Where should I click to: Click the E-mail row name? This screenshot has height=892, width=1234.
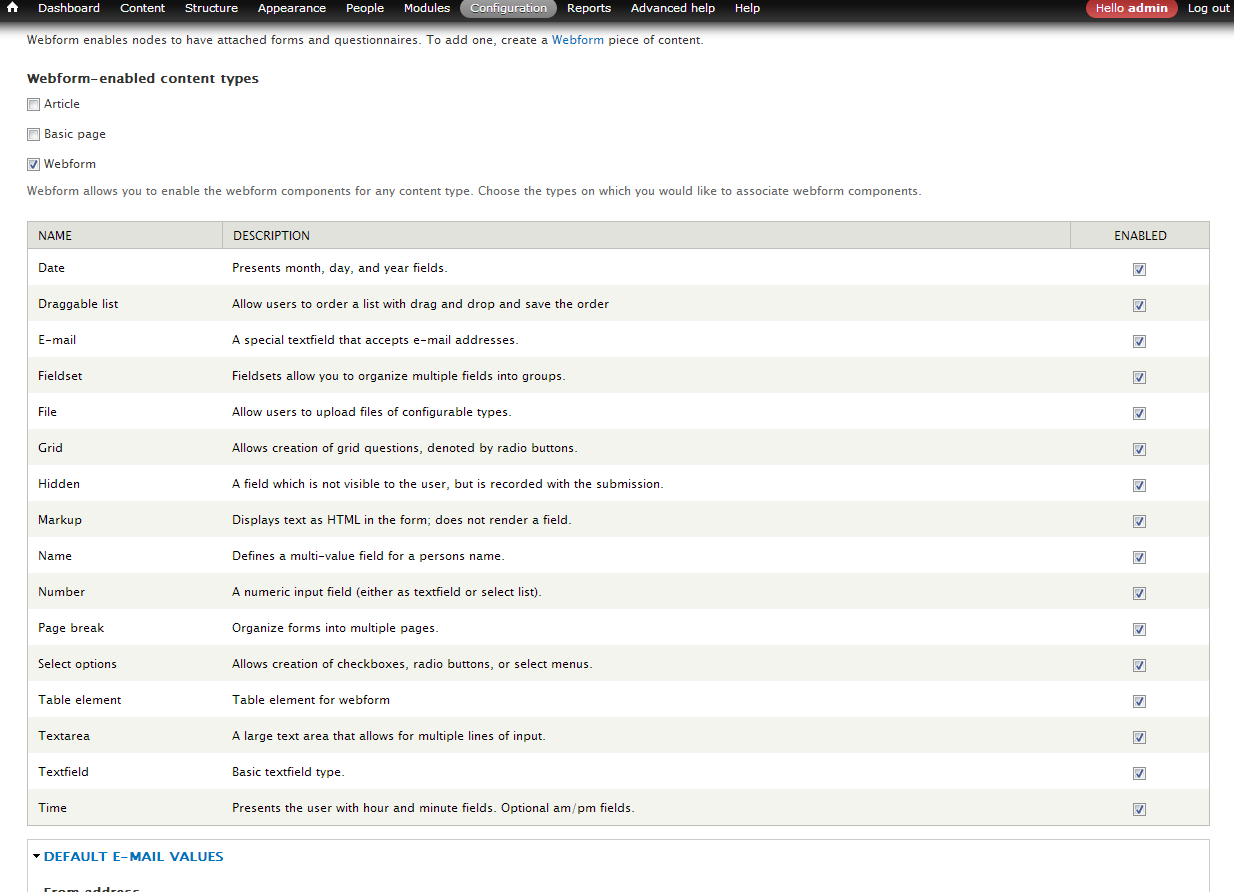pyautogui.click(x=57, y=340)
